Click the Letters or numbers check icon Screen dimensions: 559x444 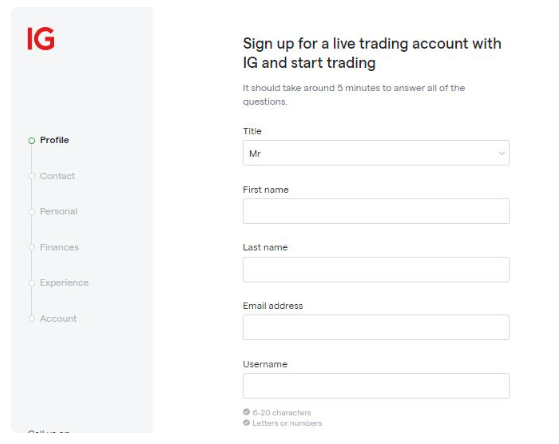pos(246,423)
